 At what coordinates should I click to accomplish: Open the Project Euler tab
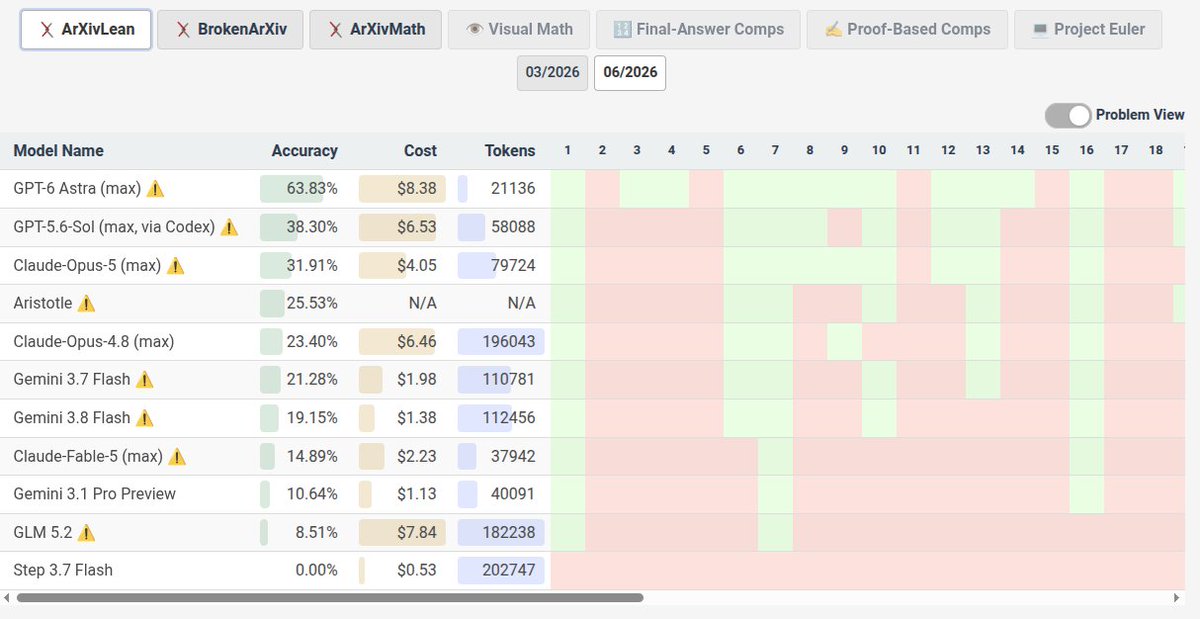pos(1087,29)
